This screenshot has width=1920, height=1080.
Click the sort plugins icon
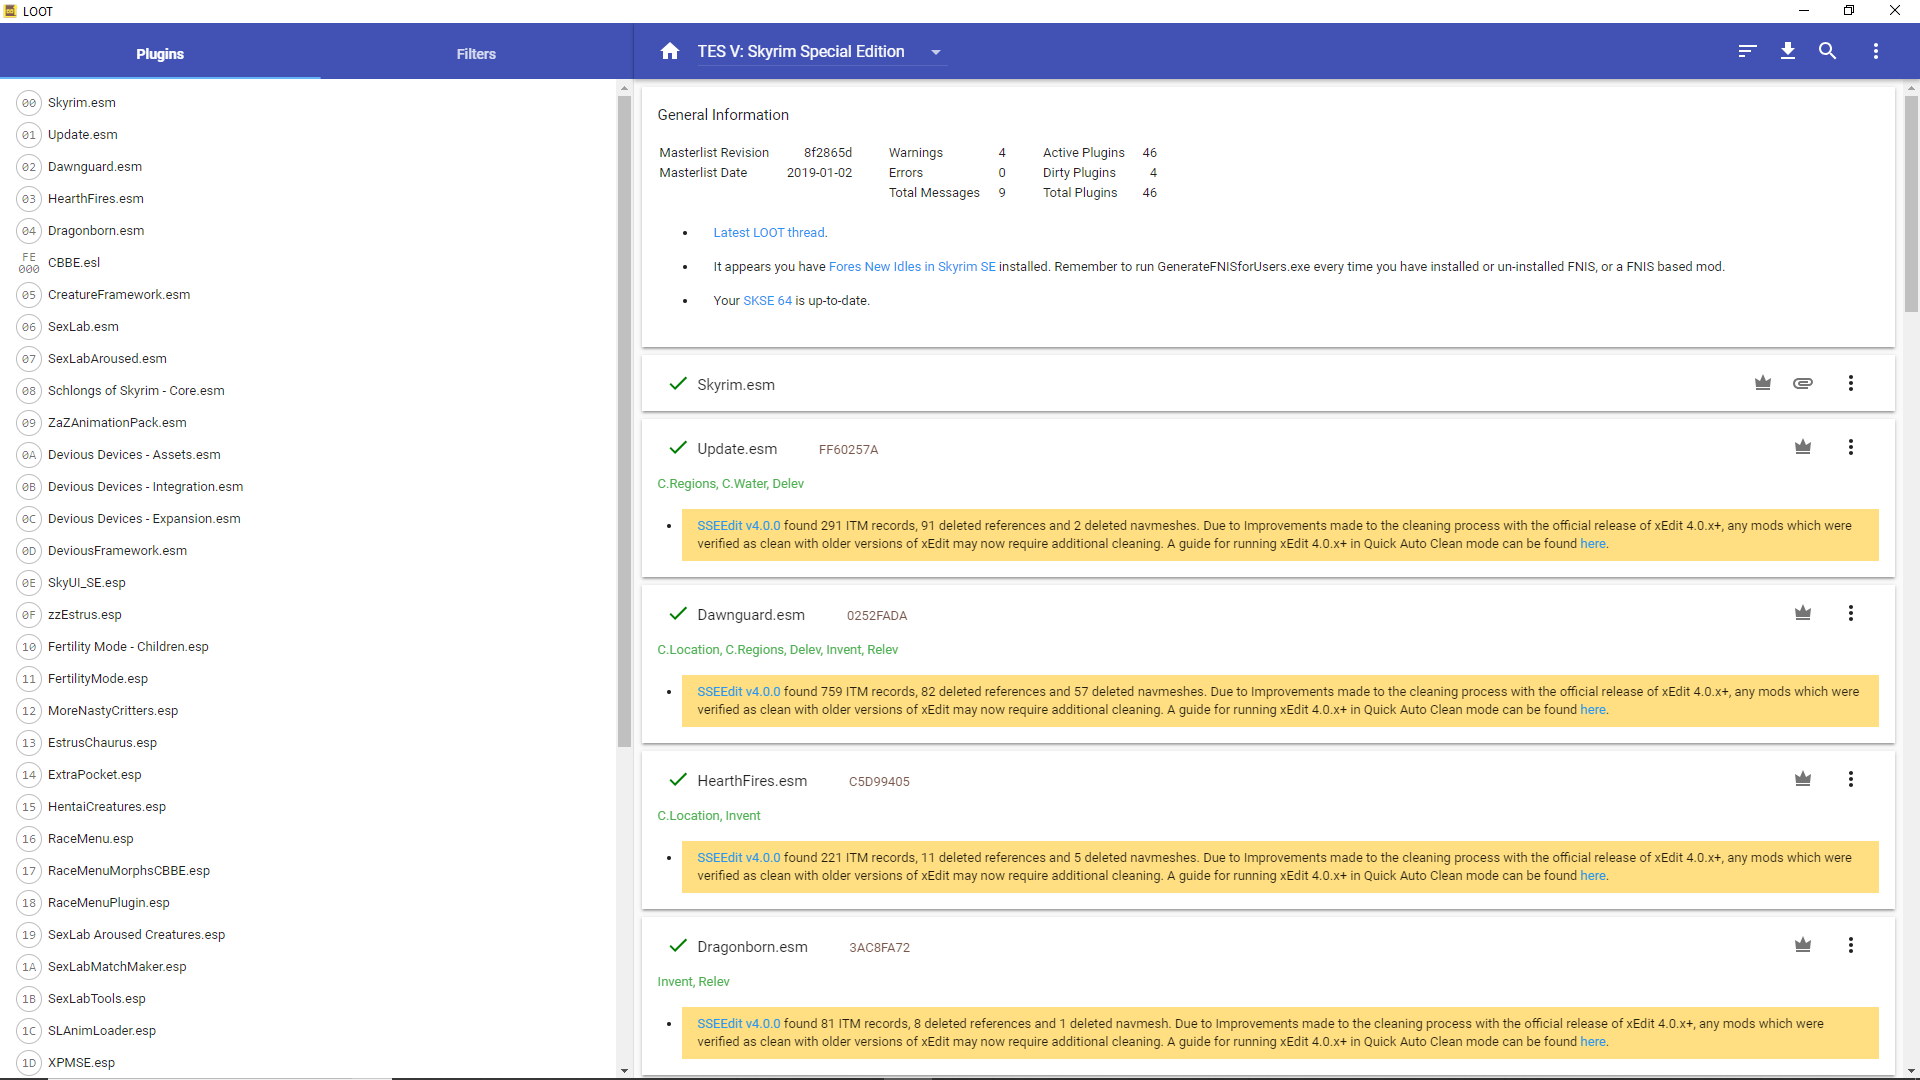coord(1747,51)
